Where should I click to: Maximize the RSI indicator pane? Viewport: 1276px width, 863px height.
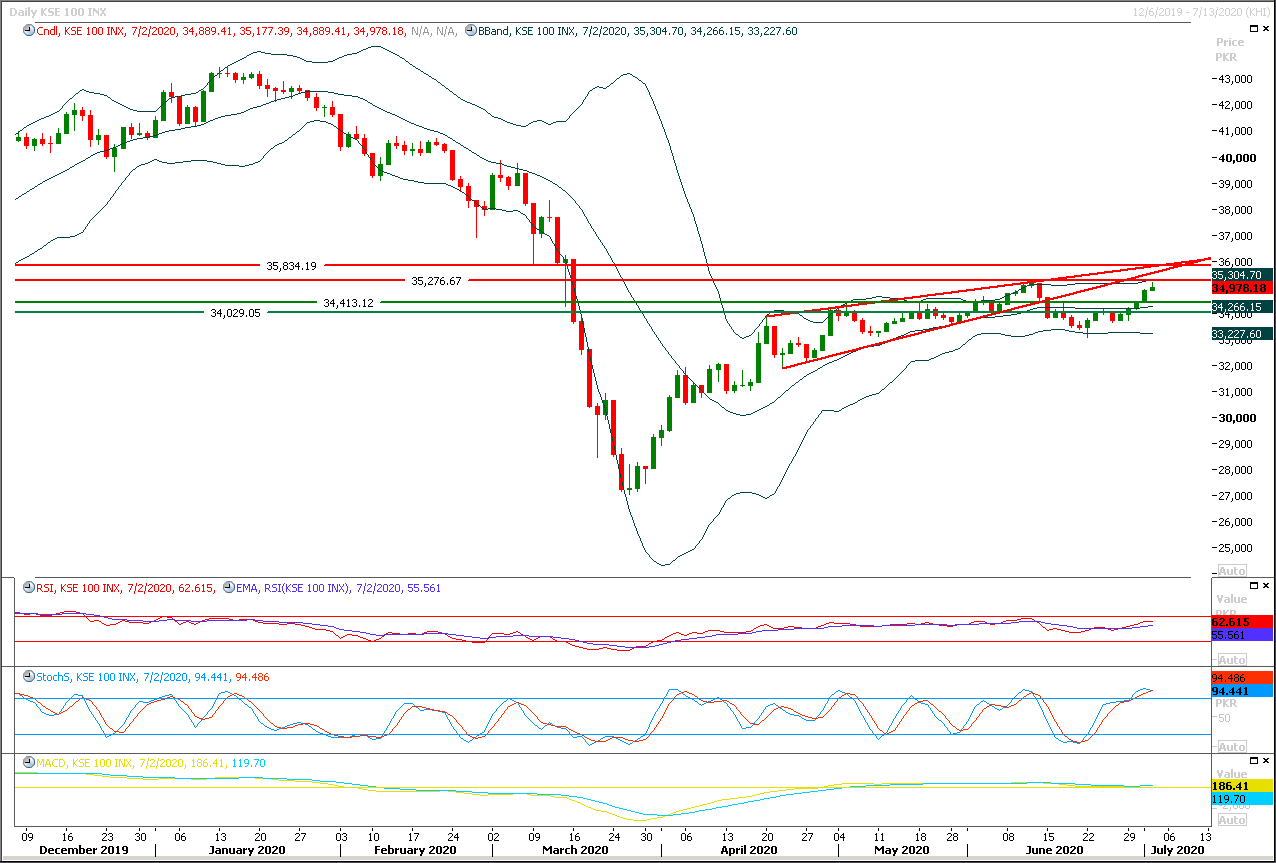click(x=1255, y=585)
